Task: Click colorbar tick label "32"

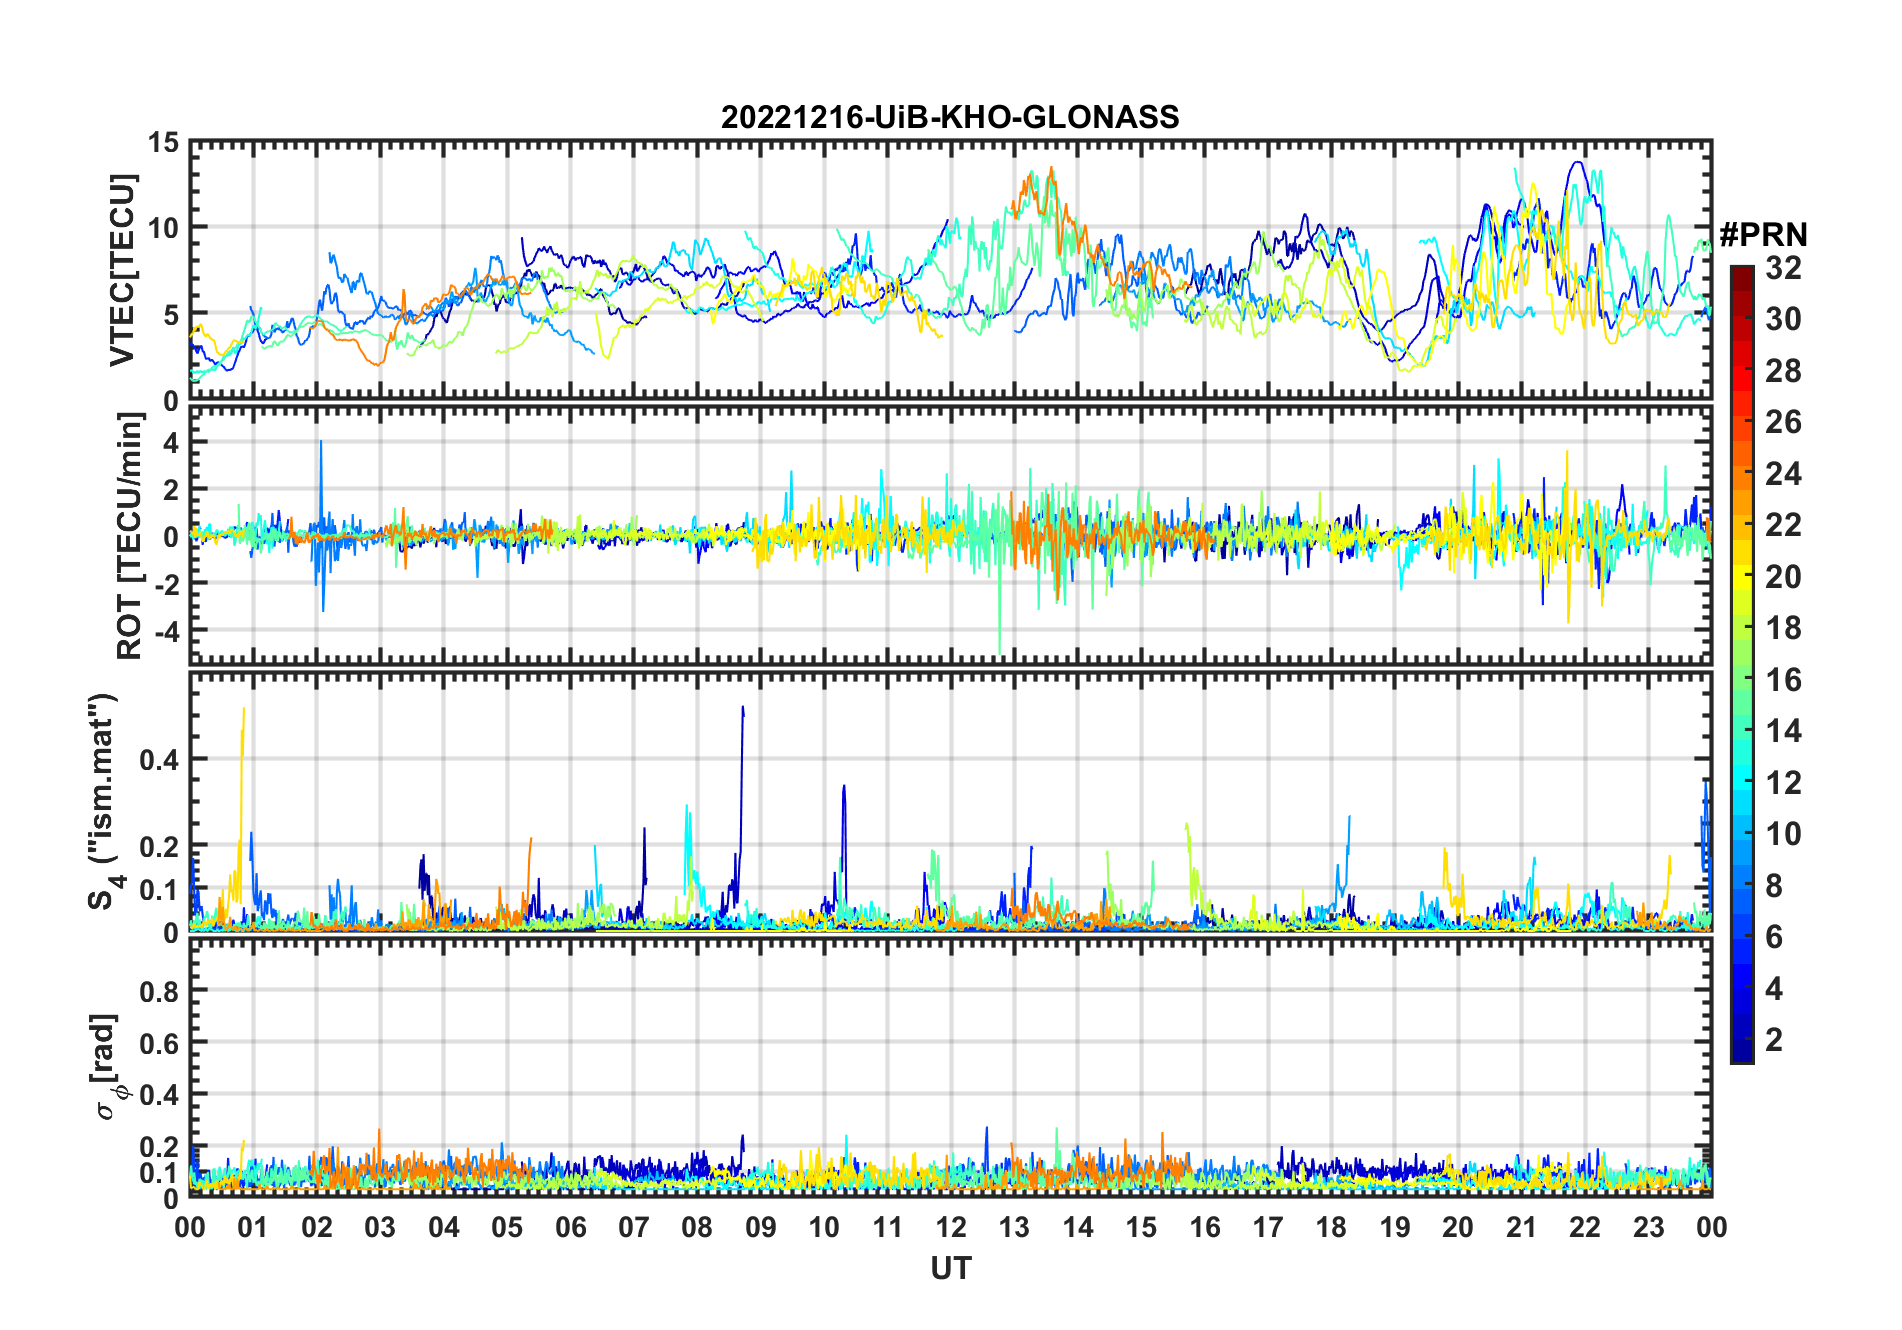Action: 1783,268
